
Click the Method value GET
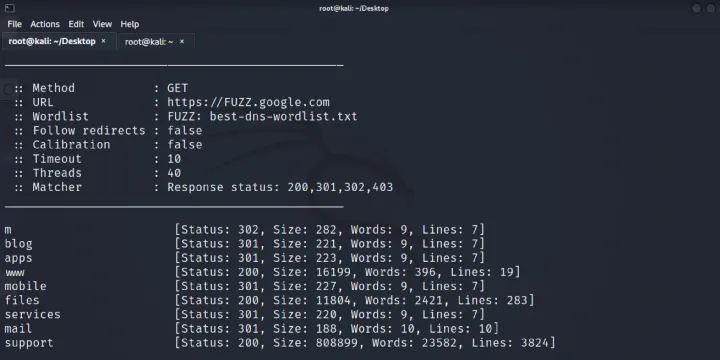pos(177,88)
